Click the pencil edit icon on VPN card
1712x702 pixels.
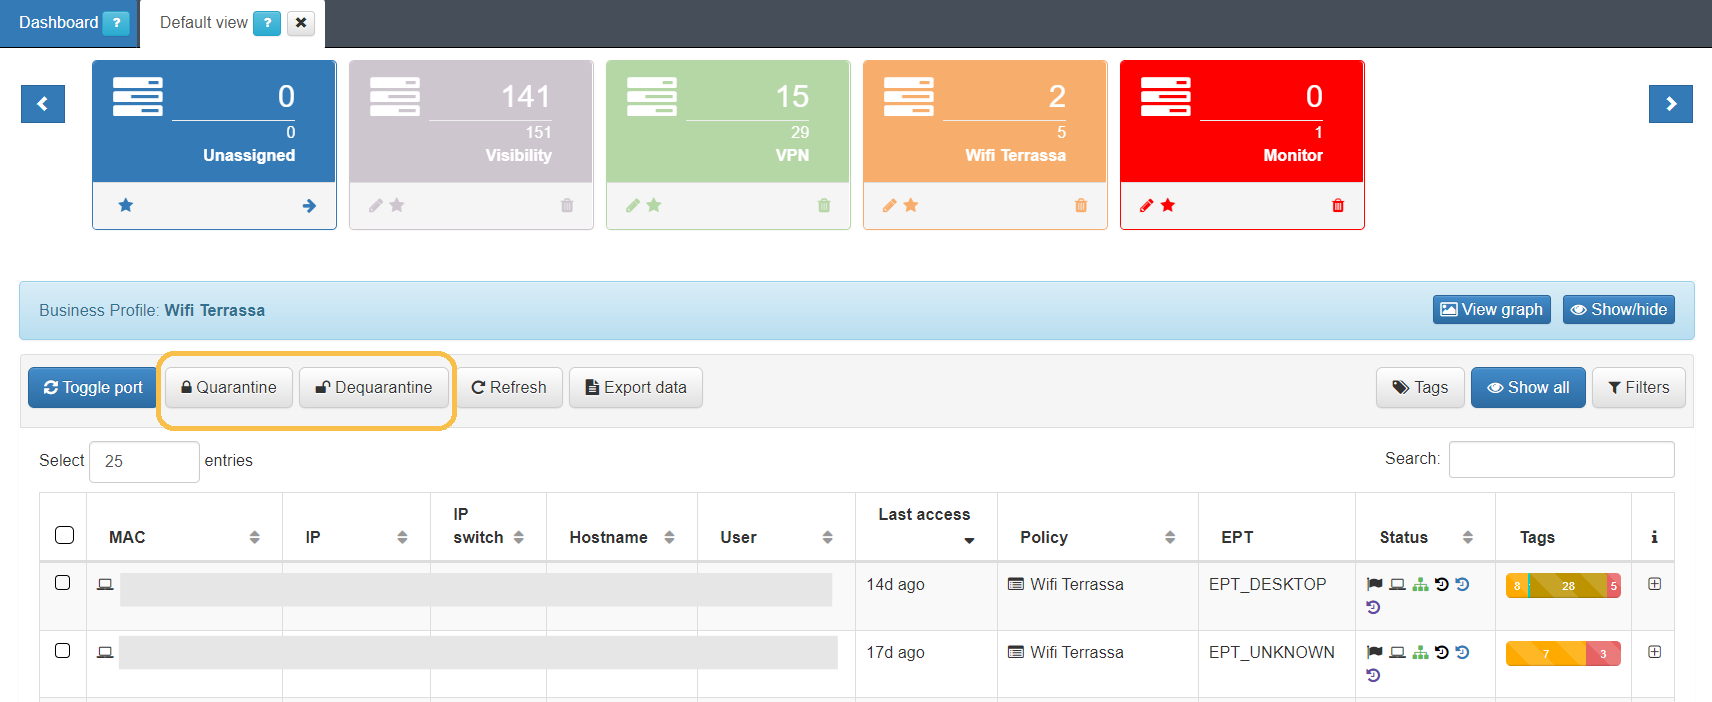[x=632, y=206]
